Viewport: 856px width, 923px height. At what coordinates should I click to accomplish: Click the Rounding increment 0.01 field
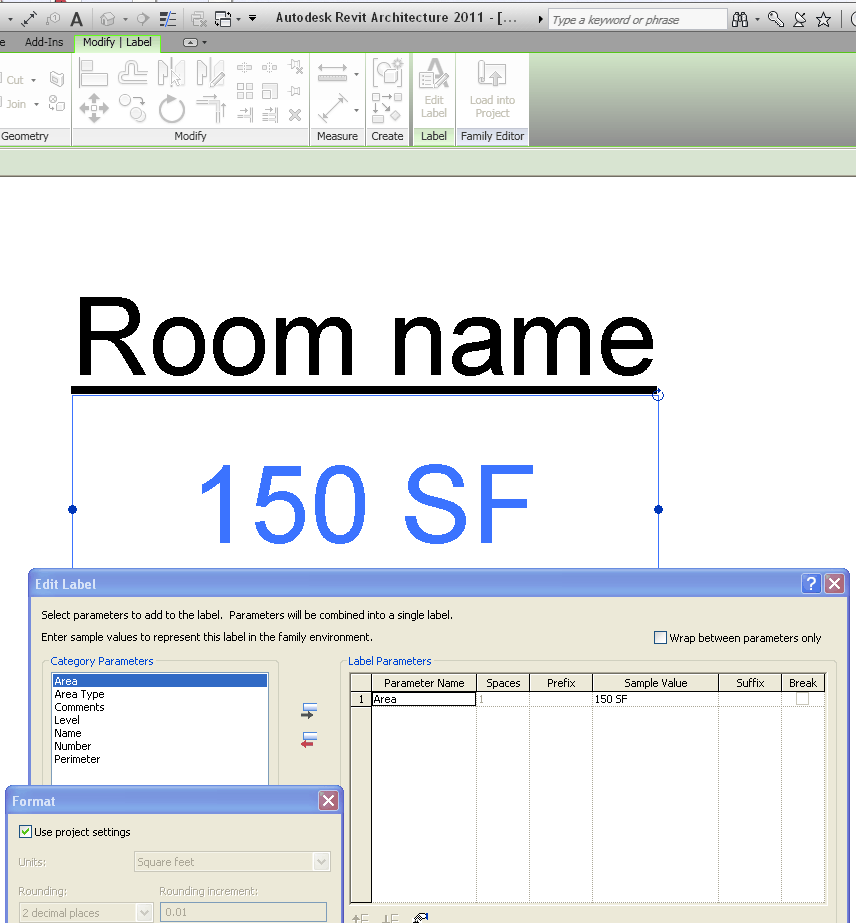(243, 912)
